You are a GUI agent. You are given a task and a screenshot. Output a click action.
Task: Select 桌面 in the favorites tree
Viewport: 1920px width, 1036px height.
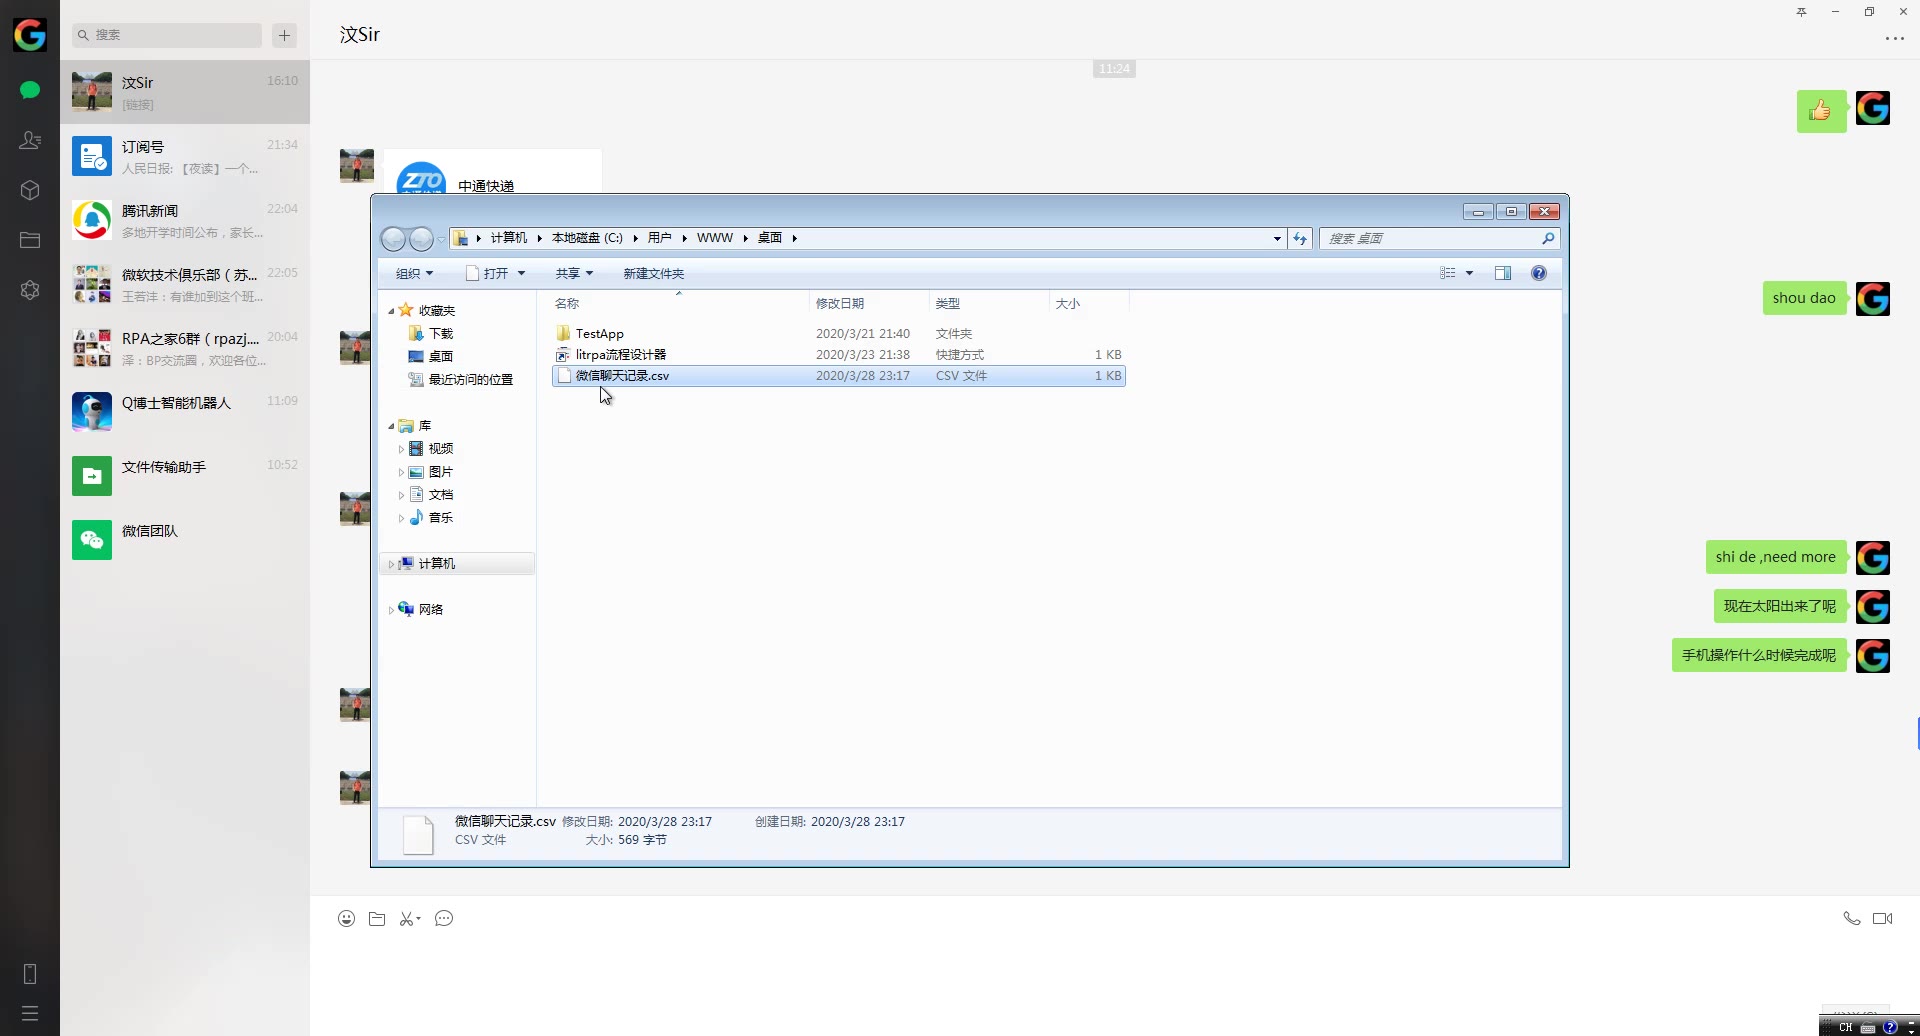431,357
